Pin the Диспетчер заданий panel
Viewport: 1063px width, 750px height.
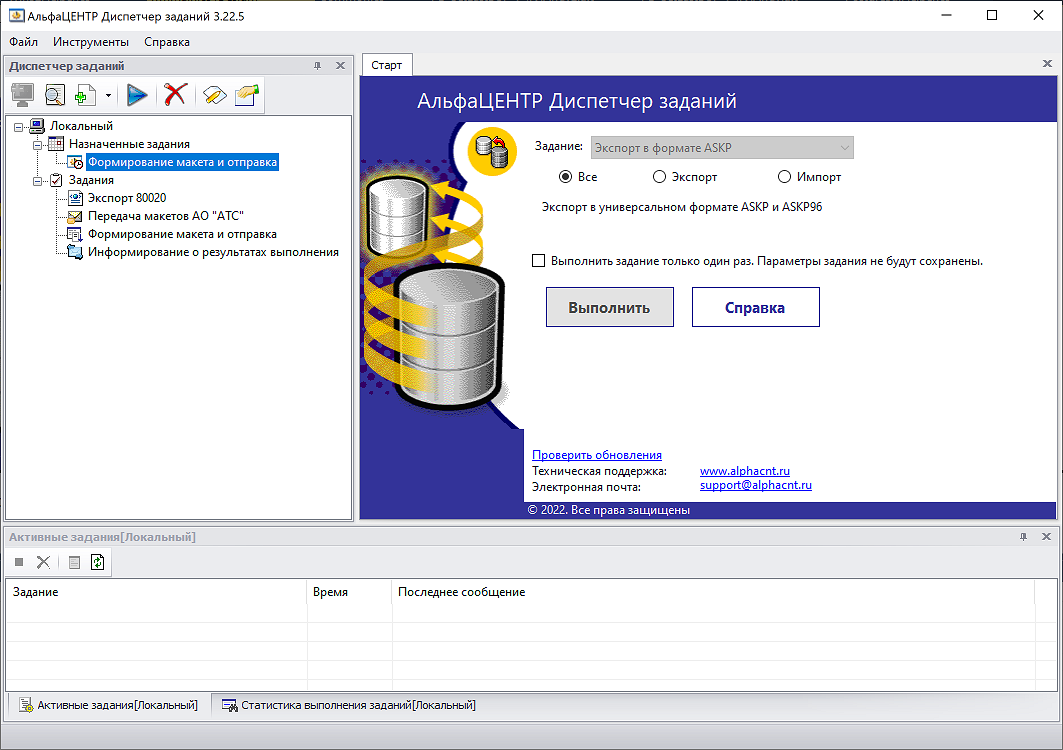317,66
